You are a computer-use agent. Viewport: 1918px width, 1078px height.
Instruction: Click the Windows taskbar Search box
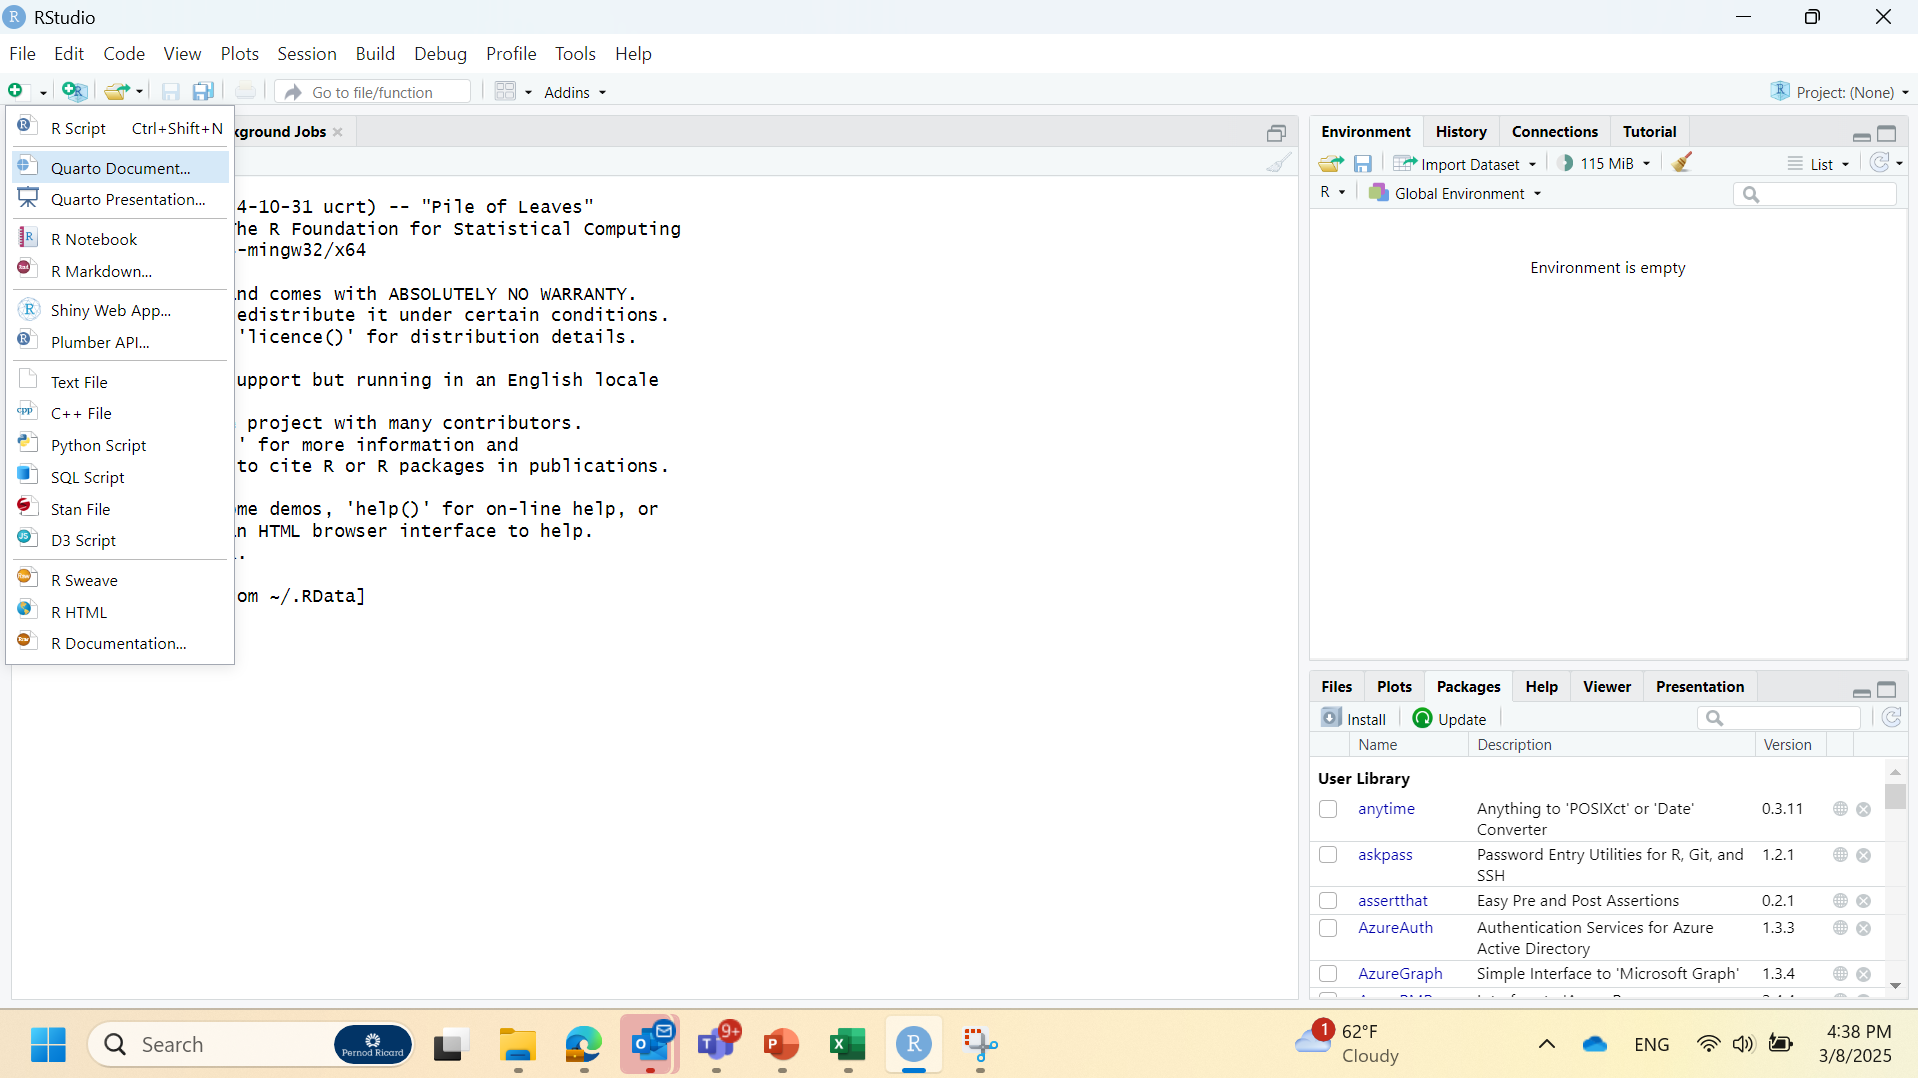(251, 1045)
